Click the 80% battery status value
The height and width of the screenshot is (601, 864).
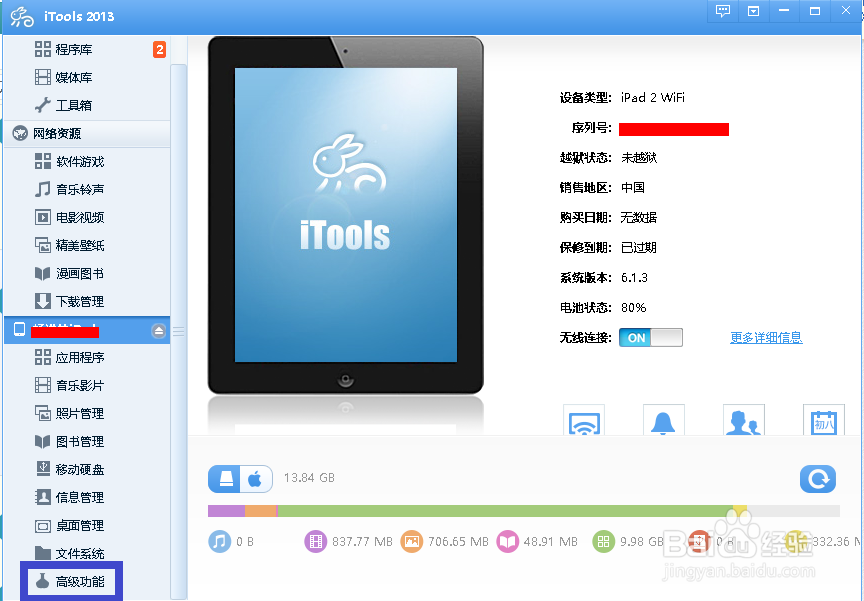[634, 307]
